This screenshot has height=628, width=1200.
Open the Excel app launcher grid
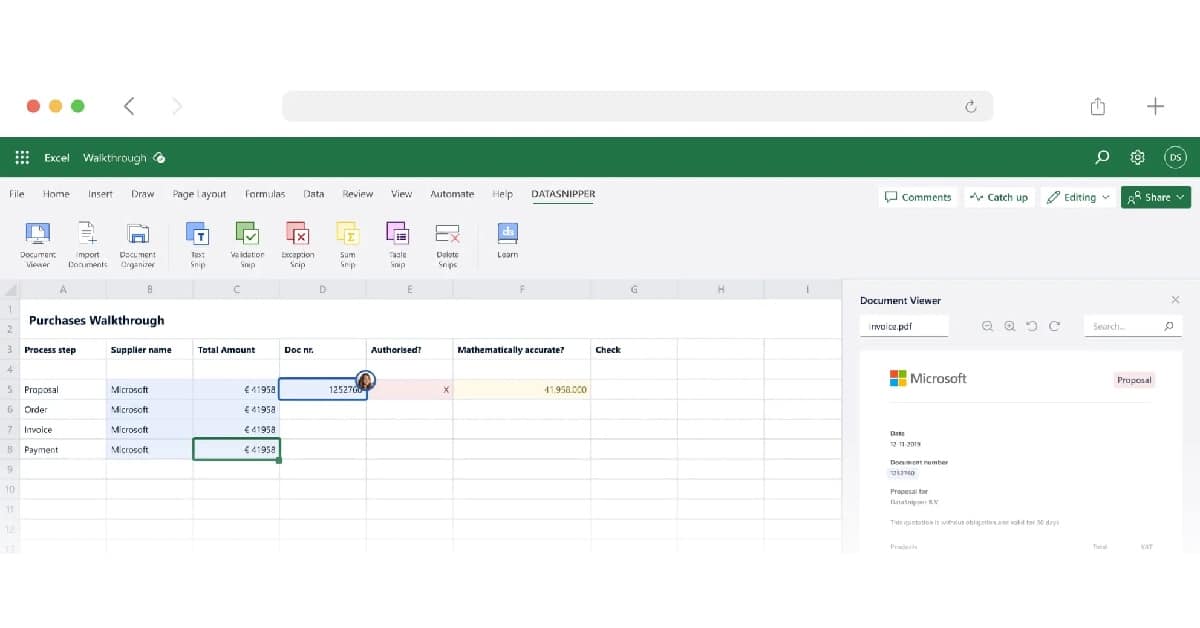(x=22, y=158)
